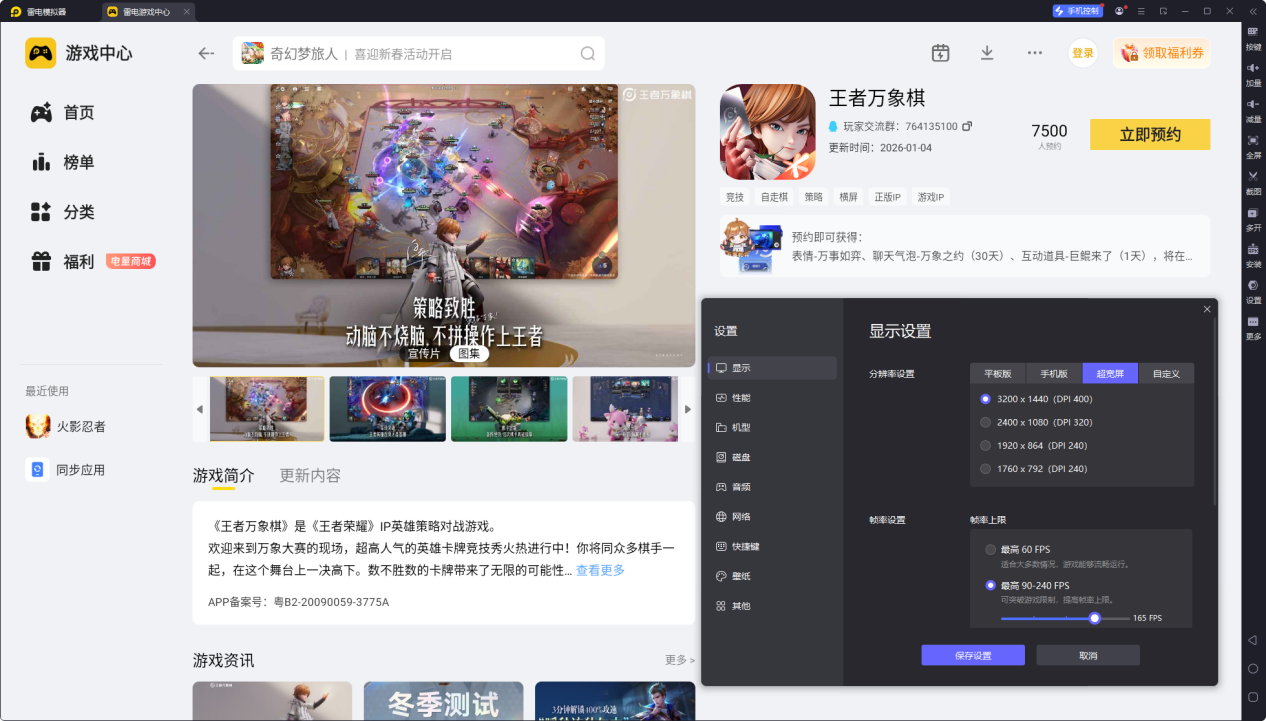
Task: Expand game news via 更多 >
Action: click(x=680, y=660)
